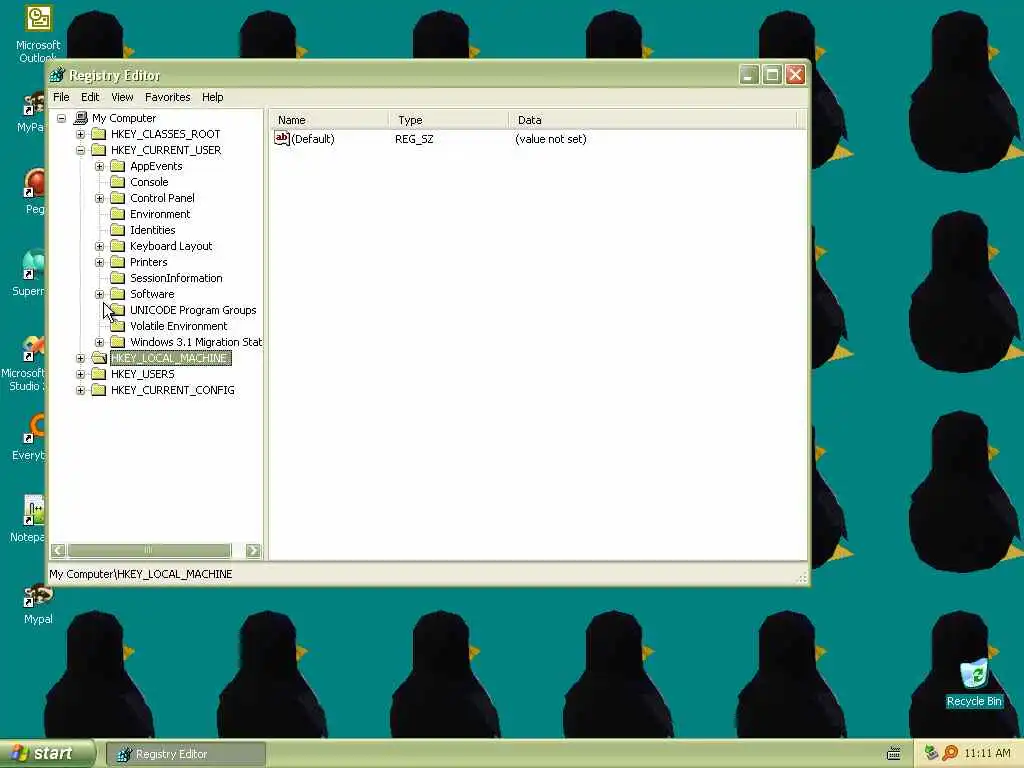This screenshot has width=1024, height=768.
Task: Click the open HKEY_LOCAL_MACHINE folder icon
Action: (99, 358)
